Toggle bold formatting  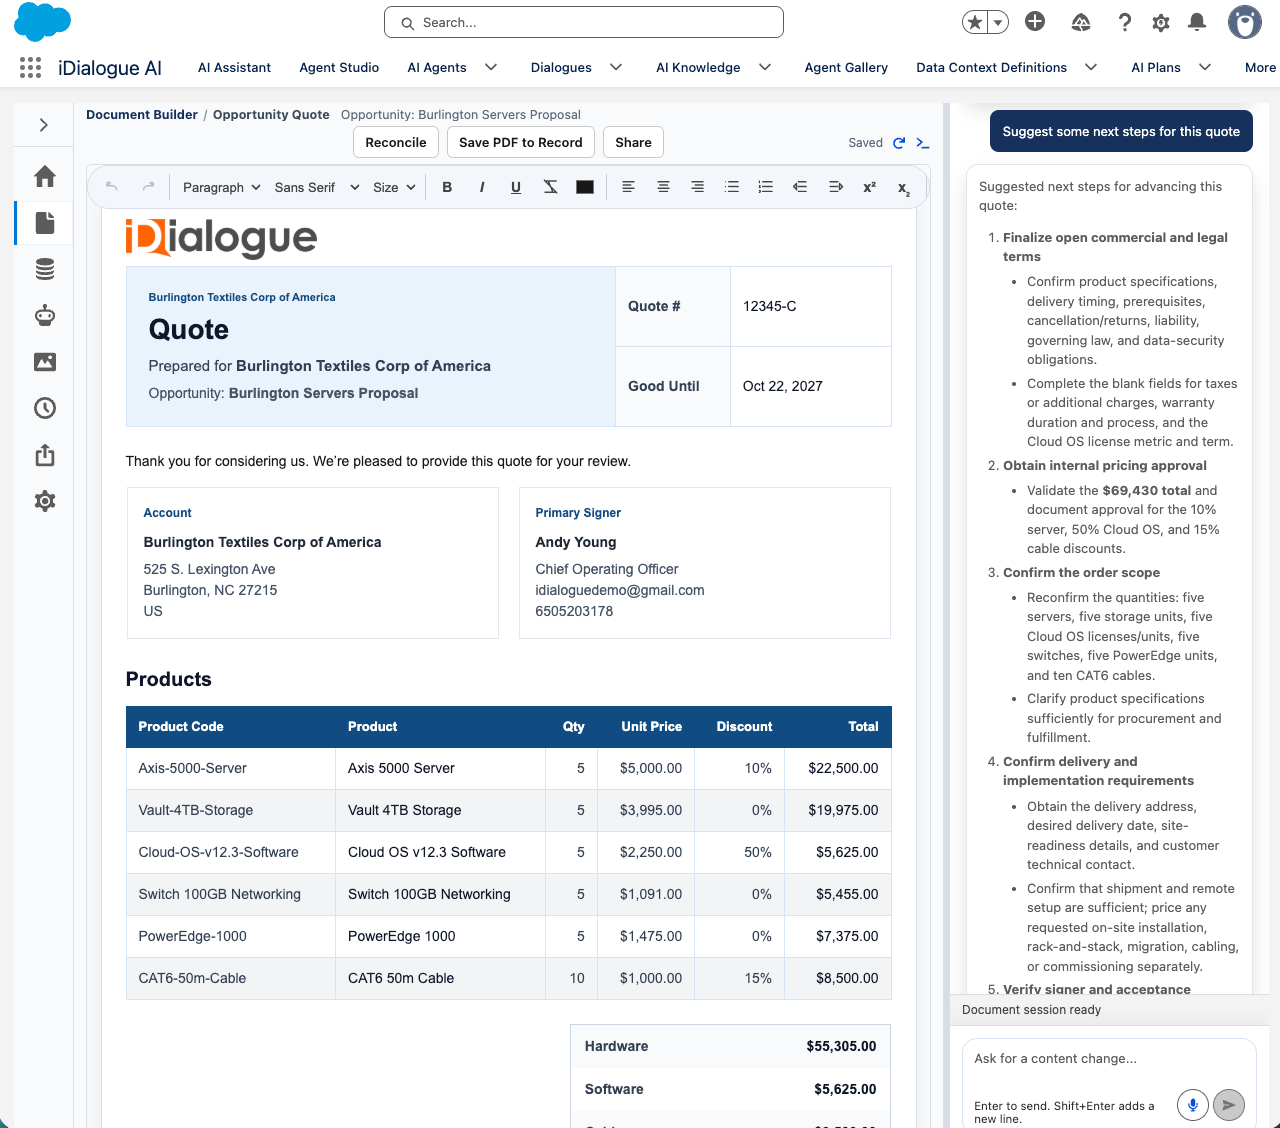(447, 187)
